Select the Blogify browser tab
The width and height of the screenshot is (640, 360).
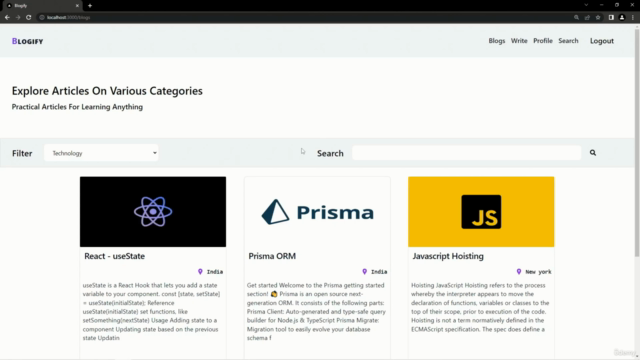[x=41, y=6]
